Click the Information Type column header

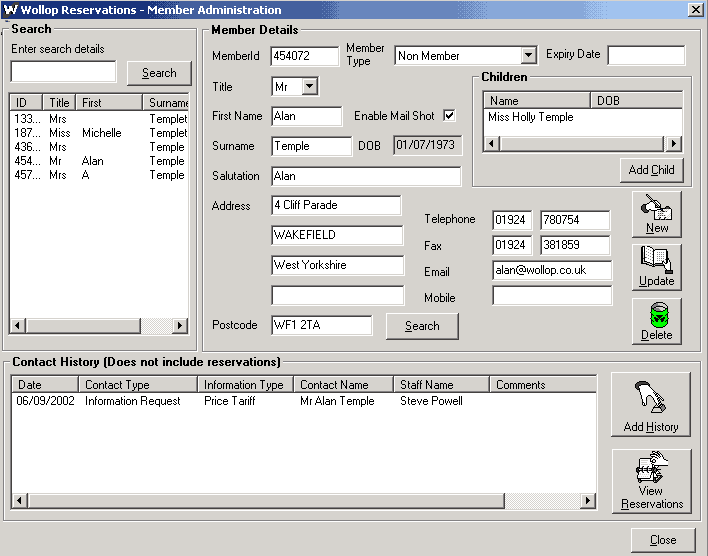pyautogui.click(x=246, y=384)
